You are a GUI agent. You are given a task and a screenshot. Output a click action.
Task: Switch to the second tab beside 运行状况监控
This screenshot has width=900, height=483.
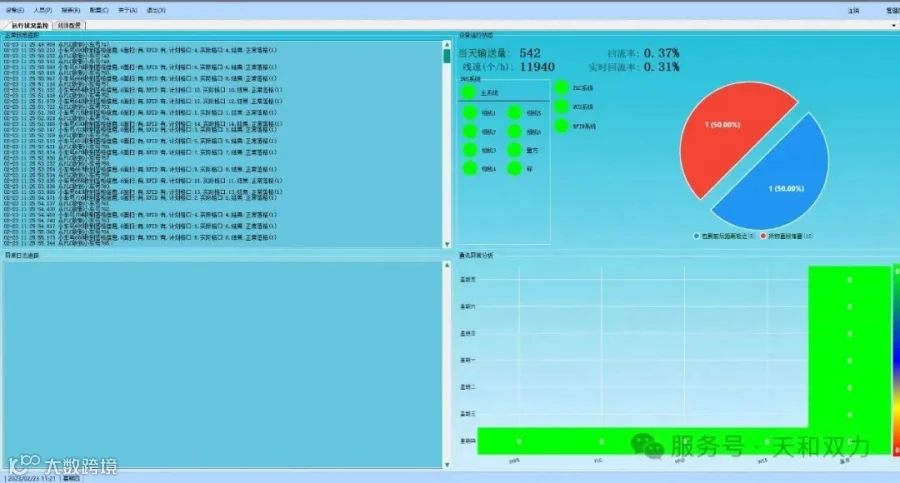pos(69,25)
